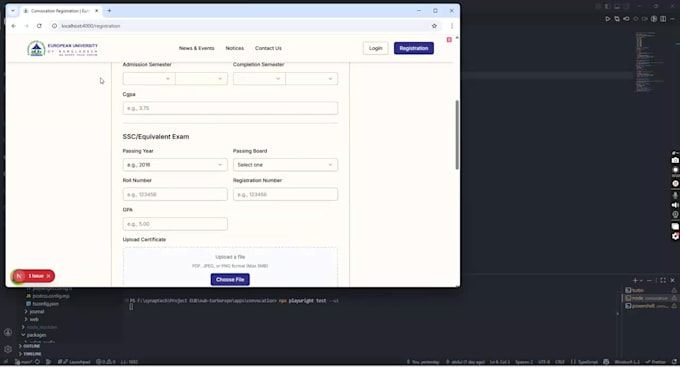Reload the registration page
Image resolution: width=680 pixels, height=367 pixels.
pyautogui.click(x=39, y=26)
